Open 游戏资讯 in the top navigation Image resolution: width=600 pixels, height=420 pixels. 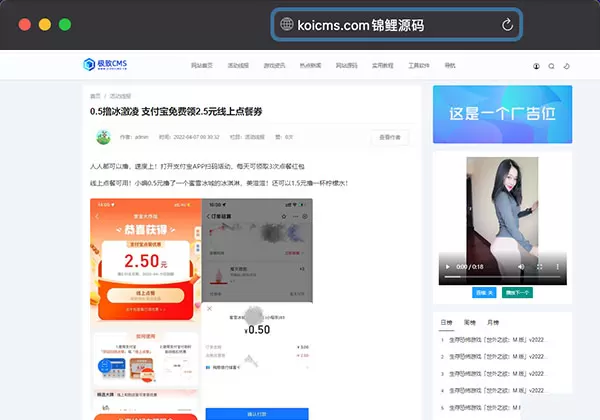tap(274, 65)
